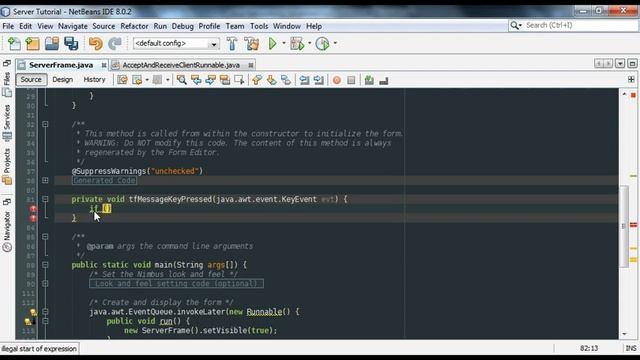The height and width of the screenshot is (360, 640).
Task: Expand the Generated Code fold
Action: (45, 180)
